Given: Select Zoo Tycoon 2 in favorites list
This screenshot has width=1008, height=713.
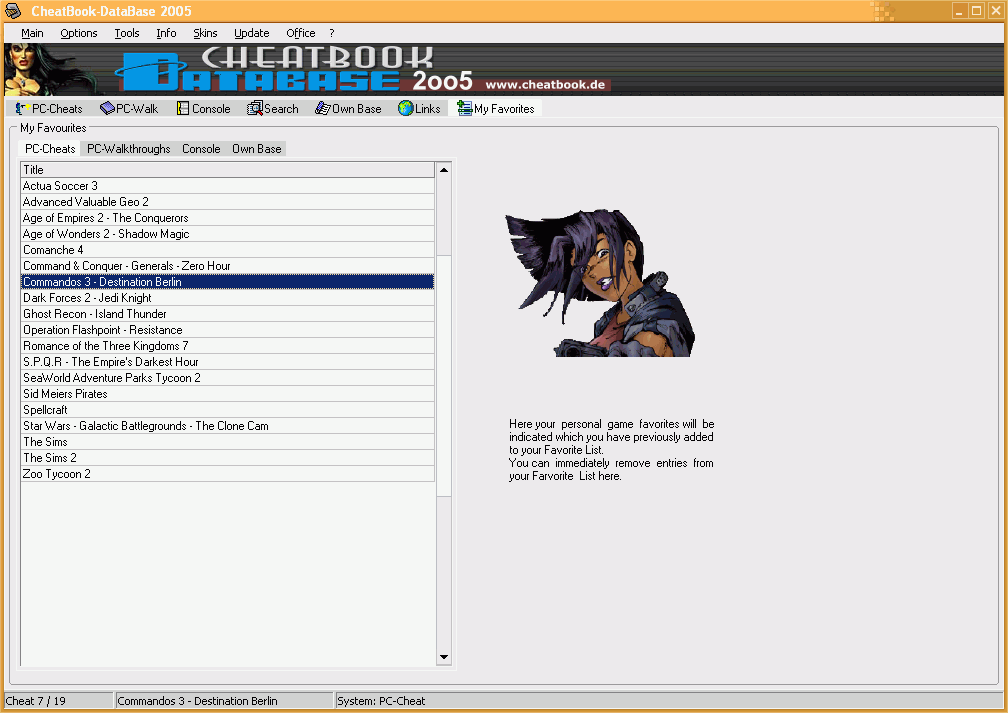Looking at the screenshot, I should 57,474.
